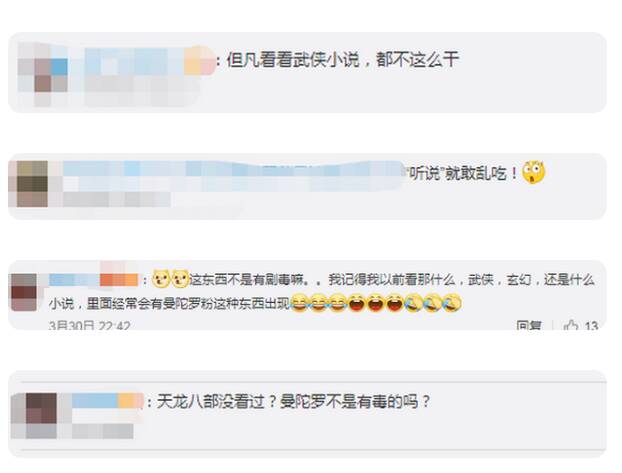Click the first open-mouth laughing emoji

coord(356,303)
